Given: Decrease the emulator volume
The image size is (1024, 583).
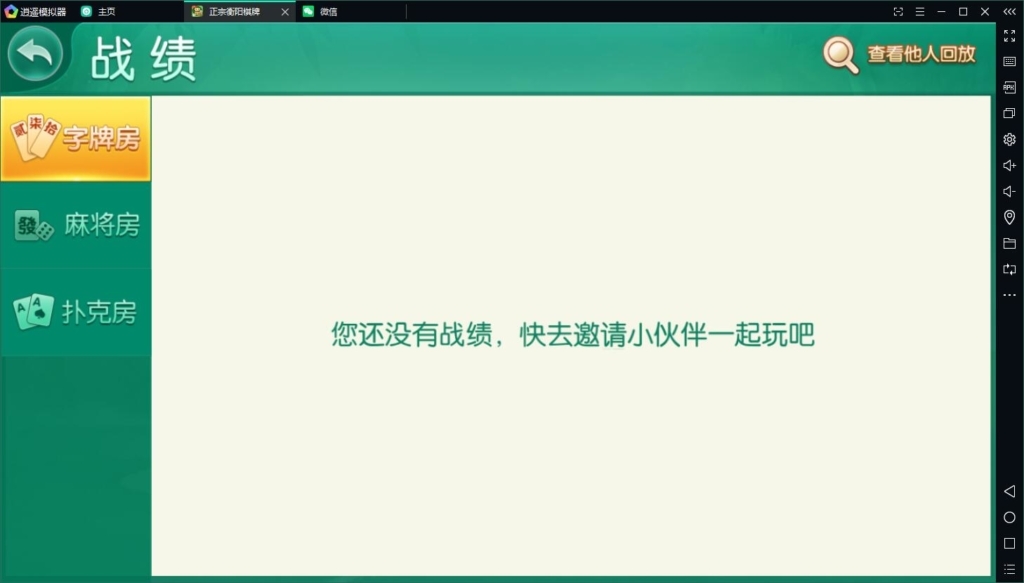Looking at the screenshot, I should click(1009, 190).
